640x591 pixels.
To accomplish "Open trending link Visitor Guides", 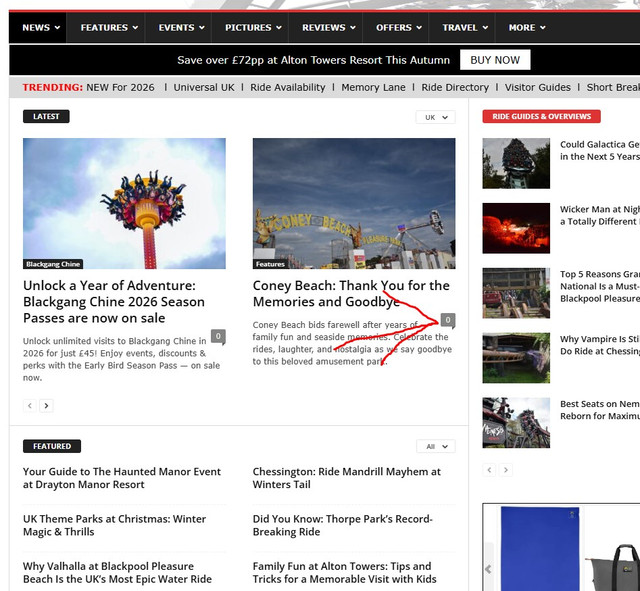I will 538,87.
